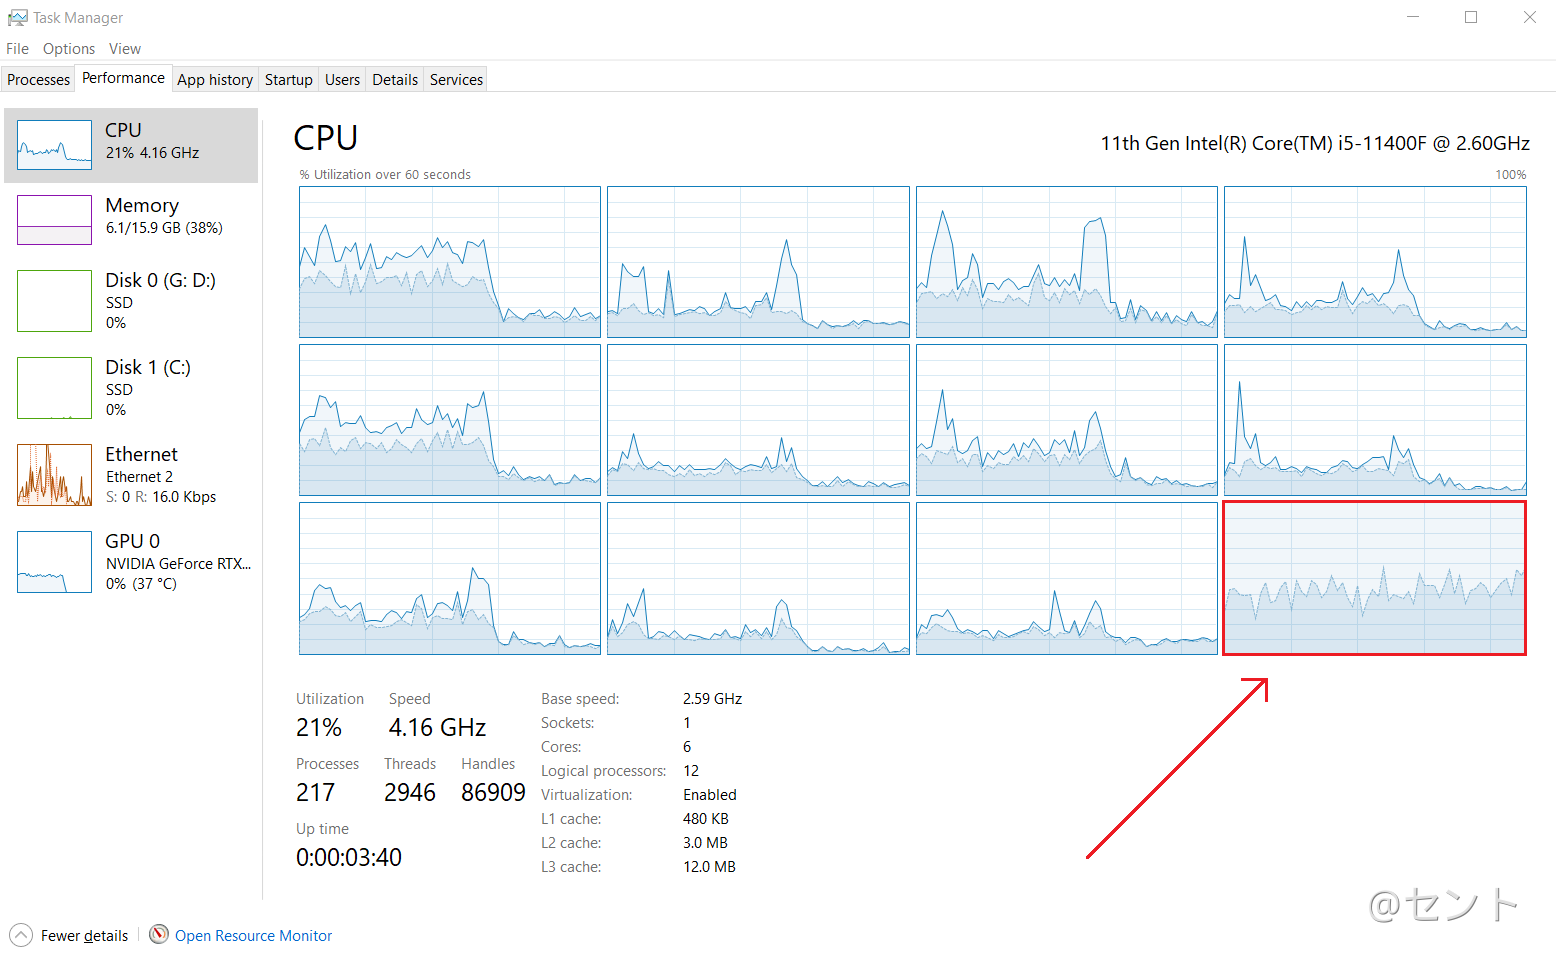Collapse view with Fewer details chevron

tap(21, 935)
